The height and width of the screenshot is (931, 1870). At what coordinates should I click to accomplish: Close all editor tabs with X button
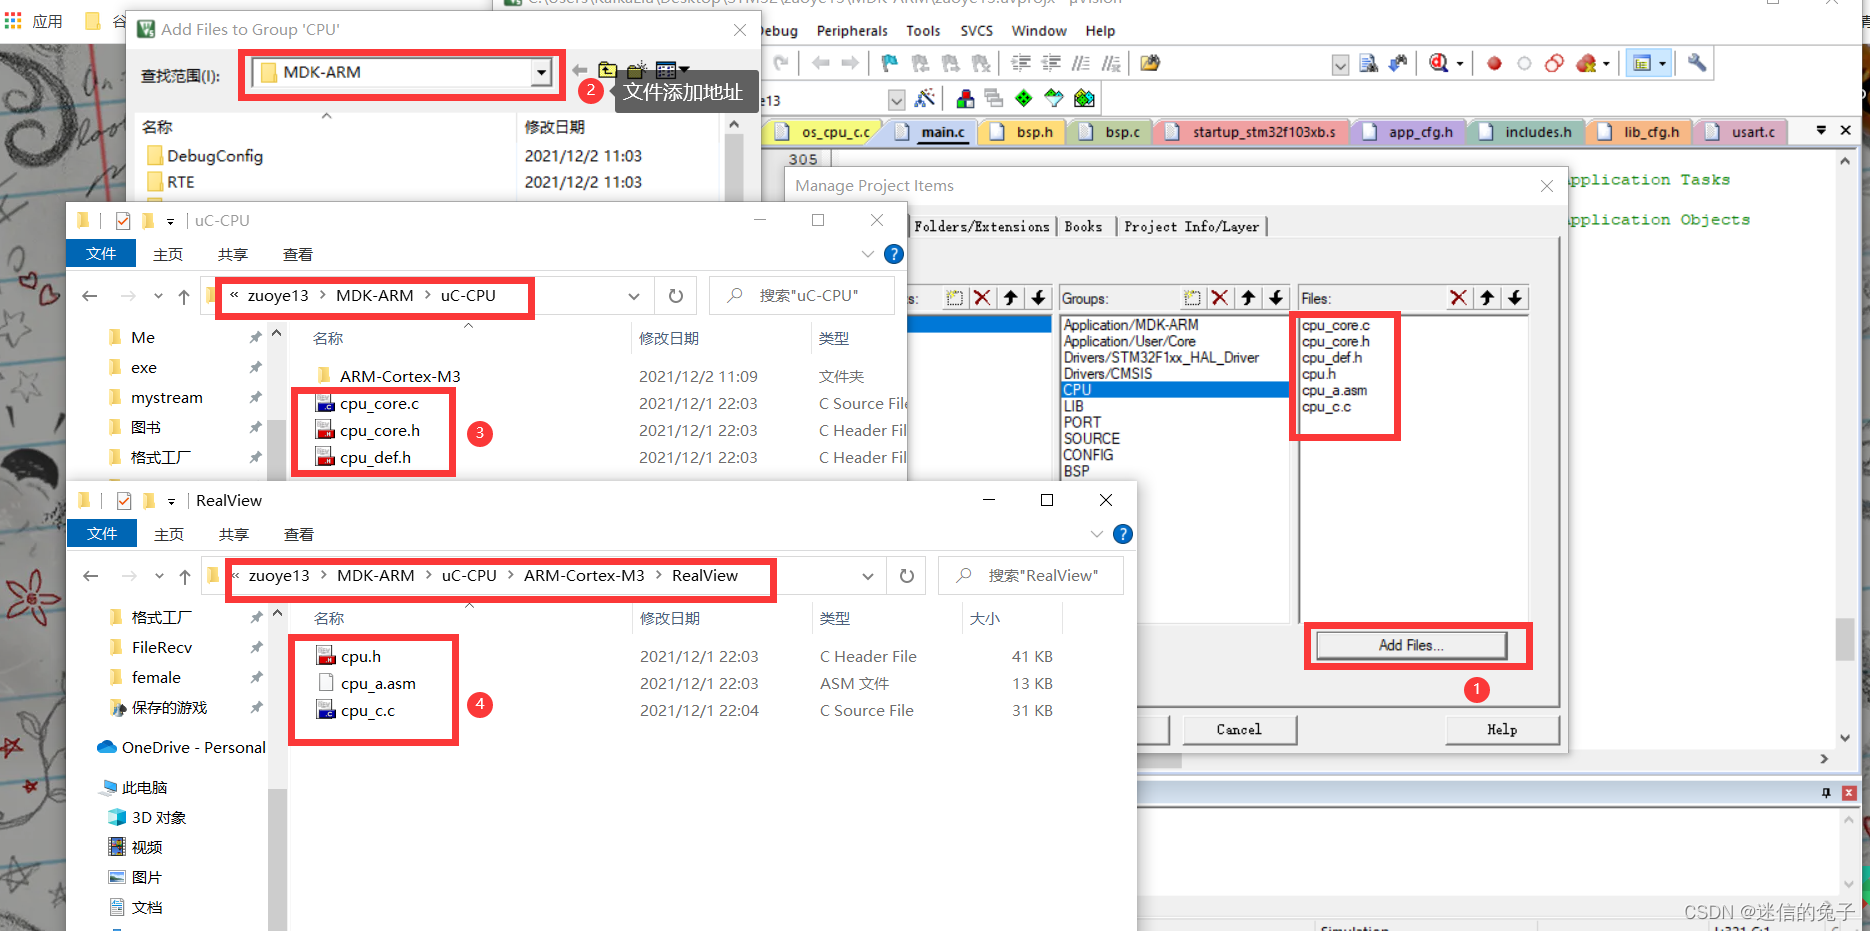(x=1846, y=131)
